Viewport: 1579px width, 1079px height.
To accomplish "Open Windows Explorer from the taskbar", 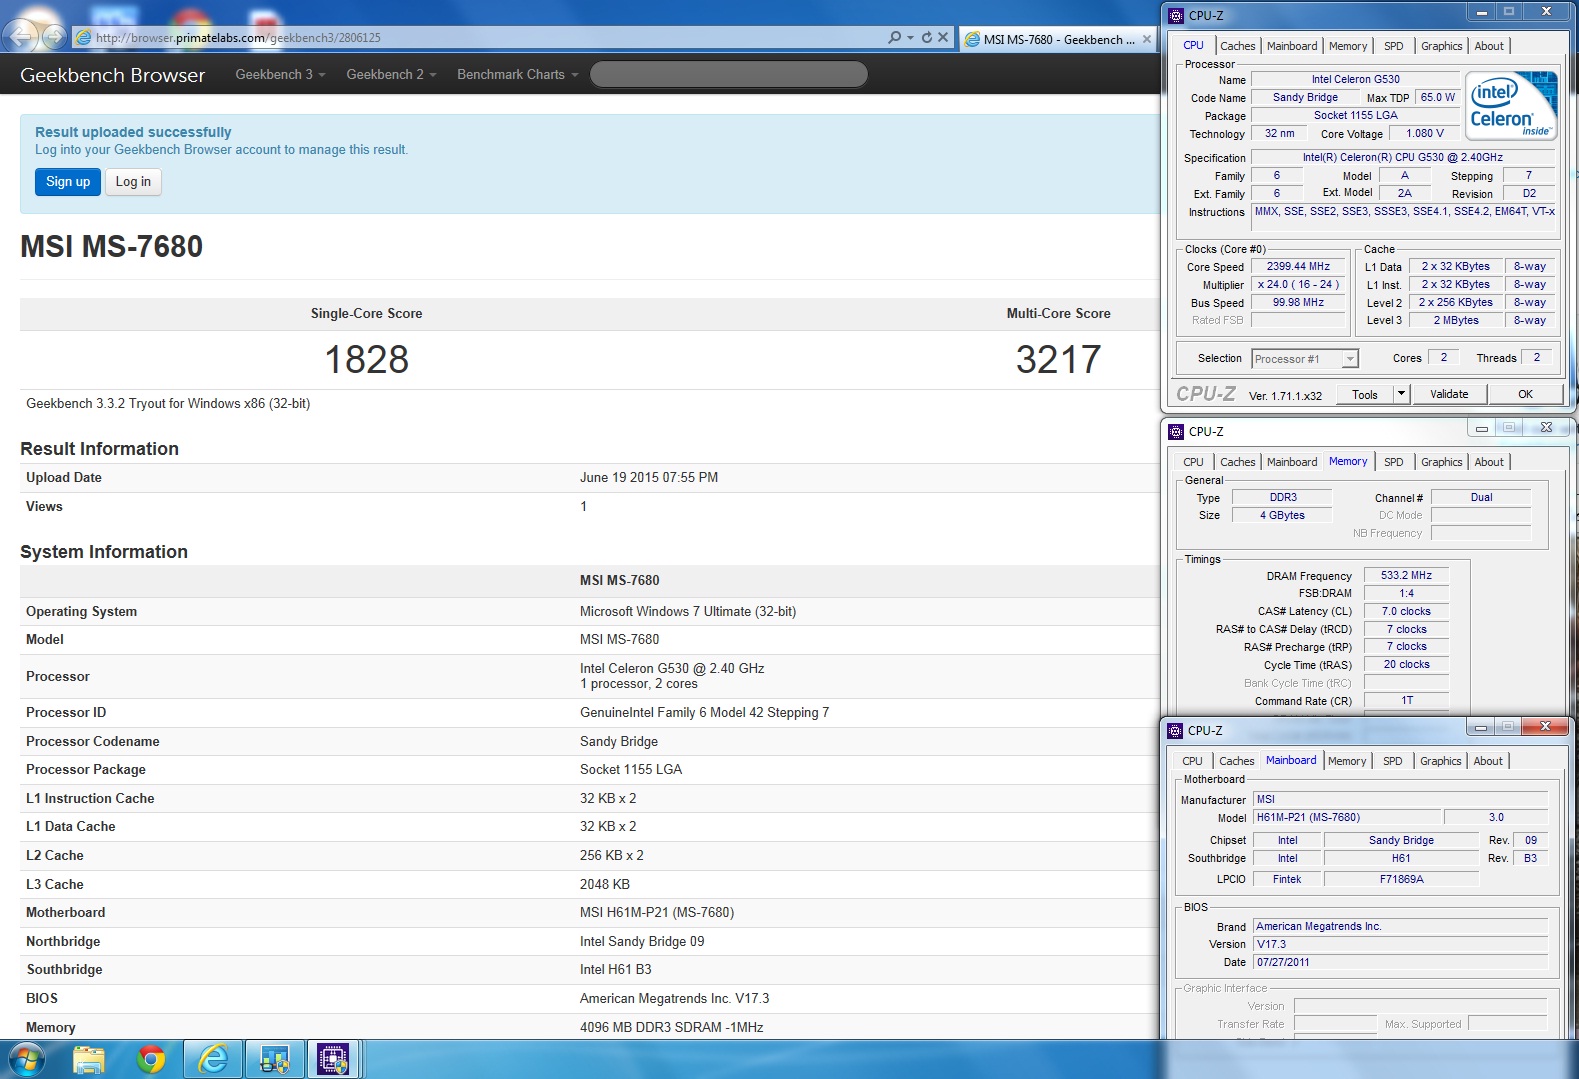I will point(89,1059).
